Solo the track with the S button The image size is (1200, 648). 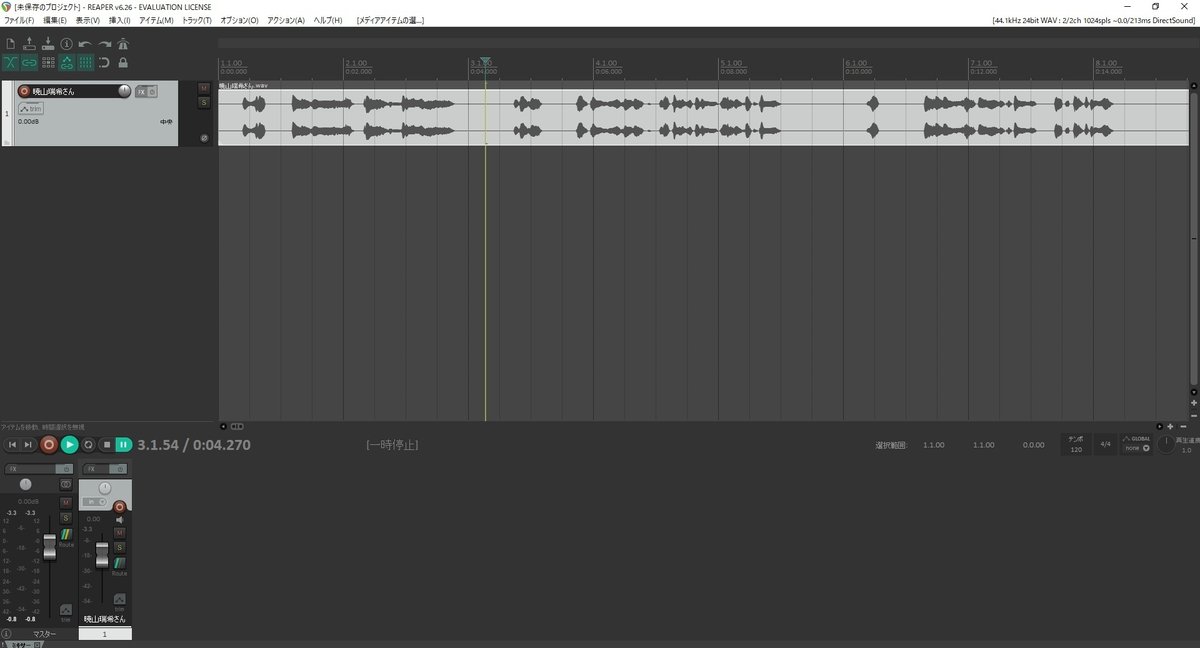click(204, 102)
